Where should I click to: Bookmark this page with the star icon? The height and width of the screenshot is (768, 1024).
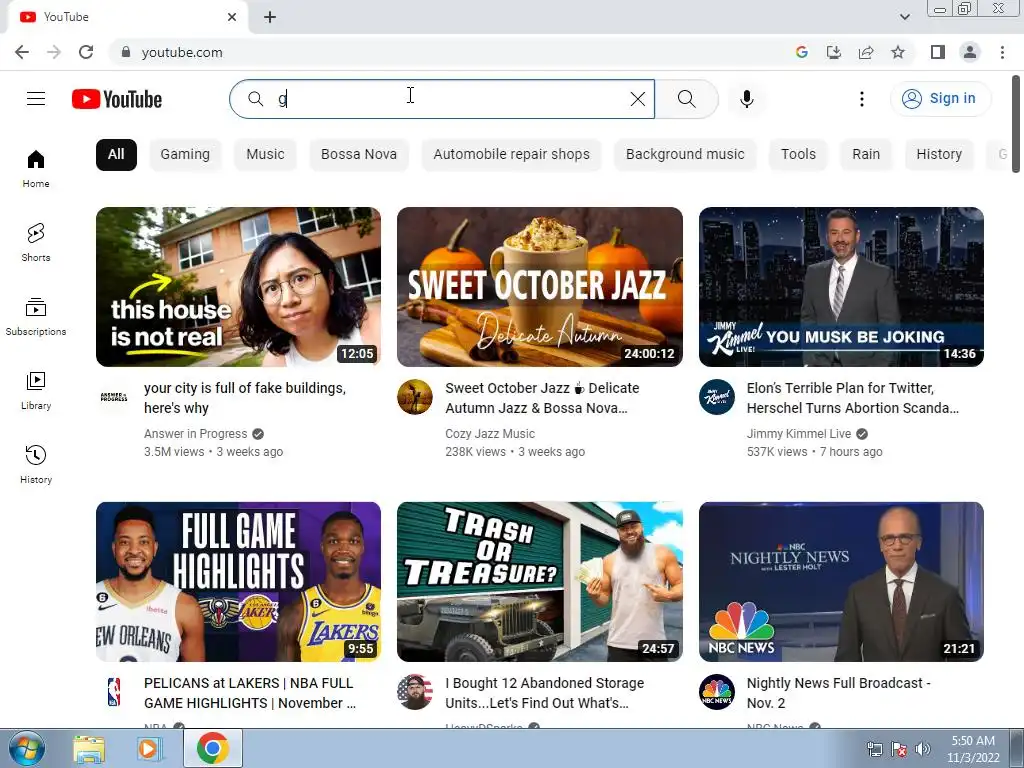(x=898, y=52)
